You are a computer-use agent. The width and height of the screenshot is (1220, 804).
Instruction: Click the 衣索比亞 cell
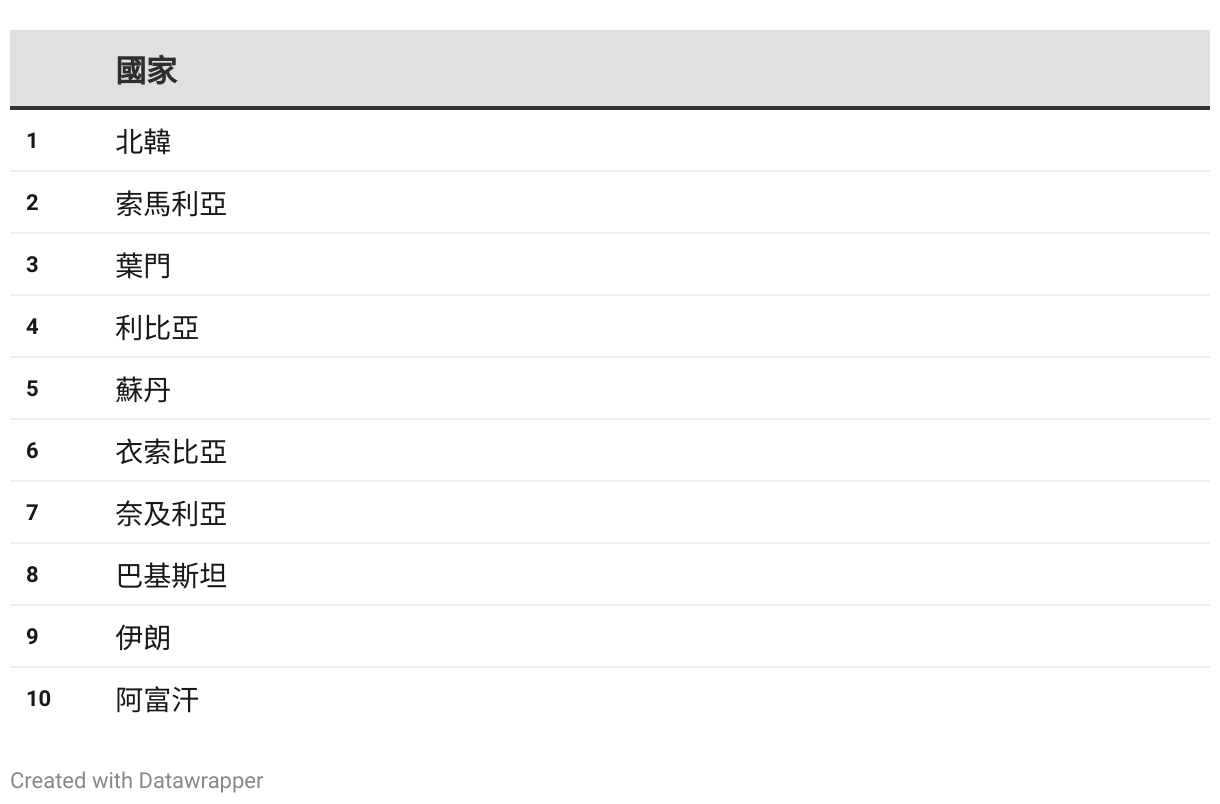click(x=171, y=451)
